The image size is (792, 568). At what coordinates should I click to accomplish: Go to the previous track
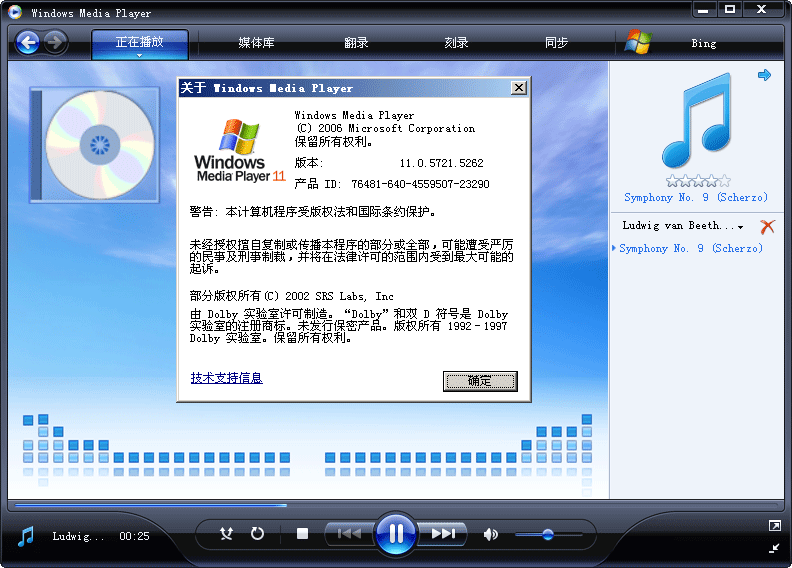coord(349,534)
